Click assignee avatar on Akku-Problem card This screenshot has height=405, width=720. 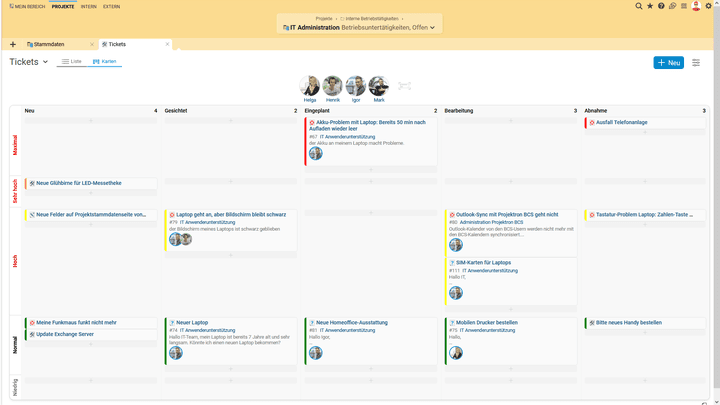click(315, 153)
